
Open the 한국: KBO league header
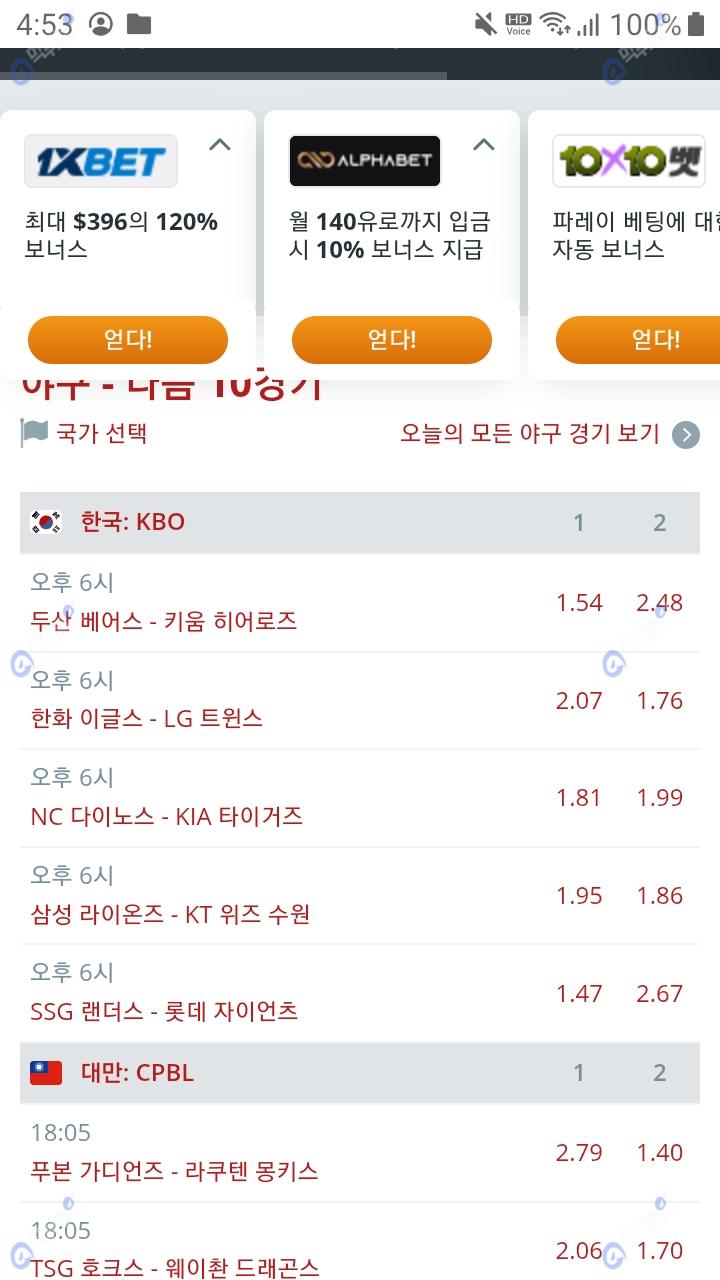click(x=133, y=522)
